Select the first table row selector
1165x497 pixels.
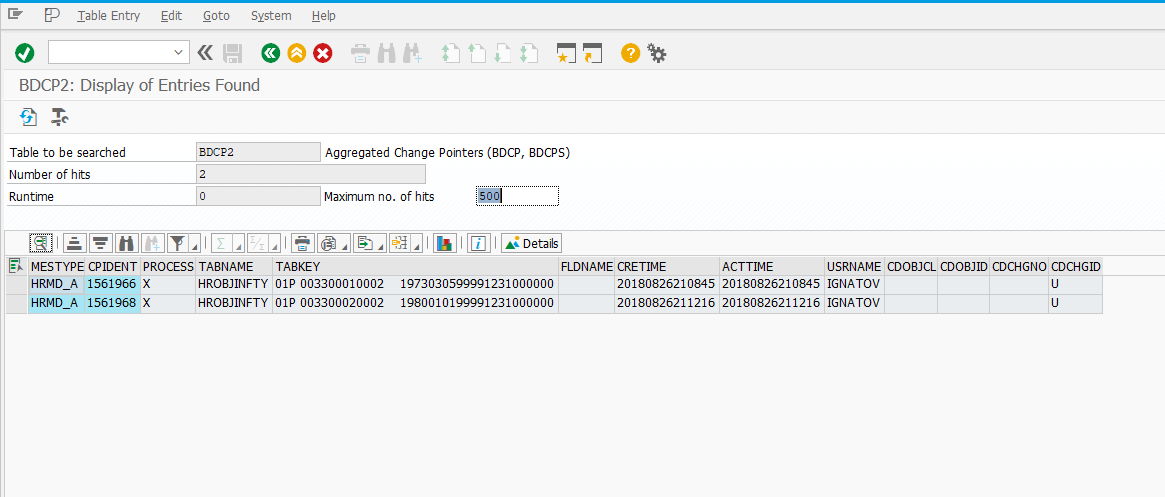pos(16,284)
